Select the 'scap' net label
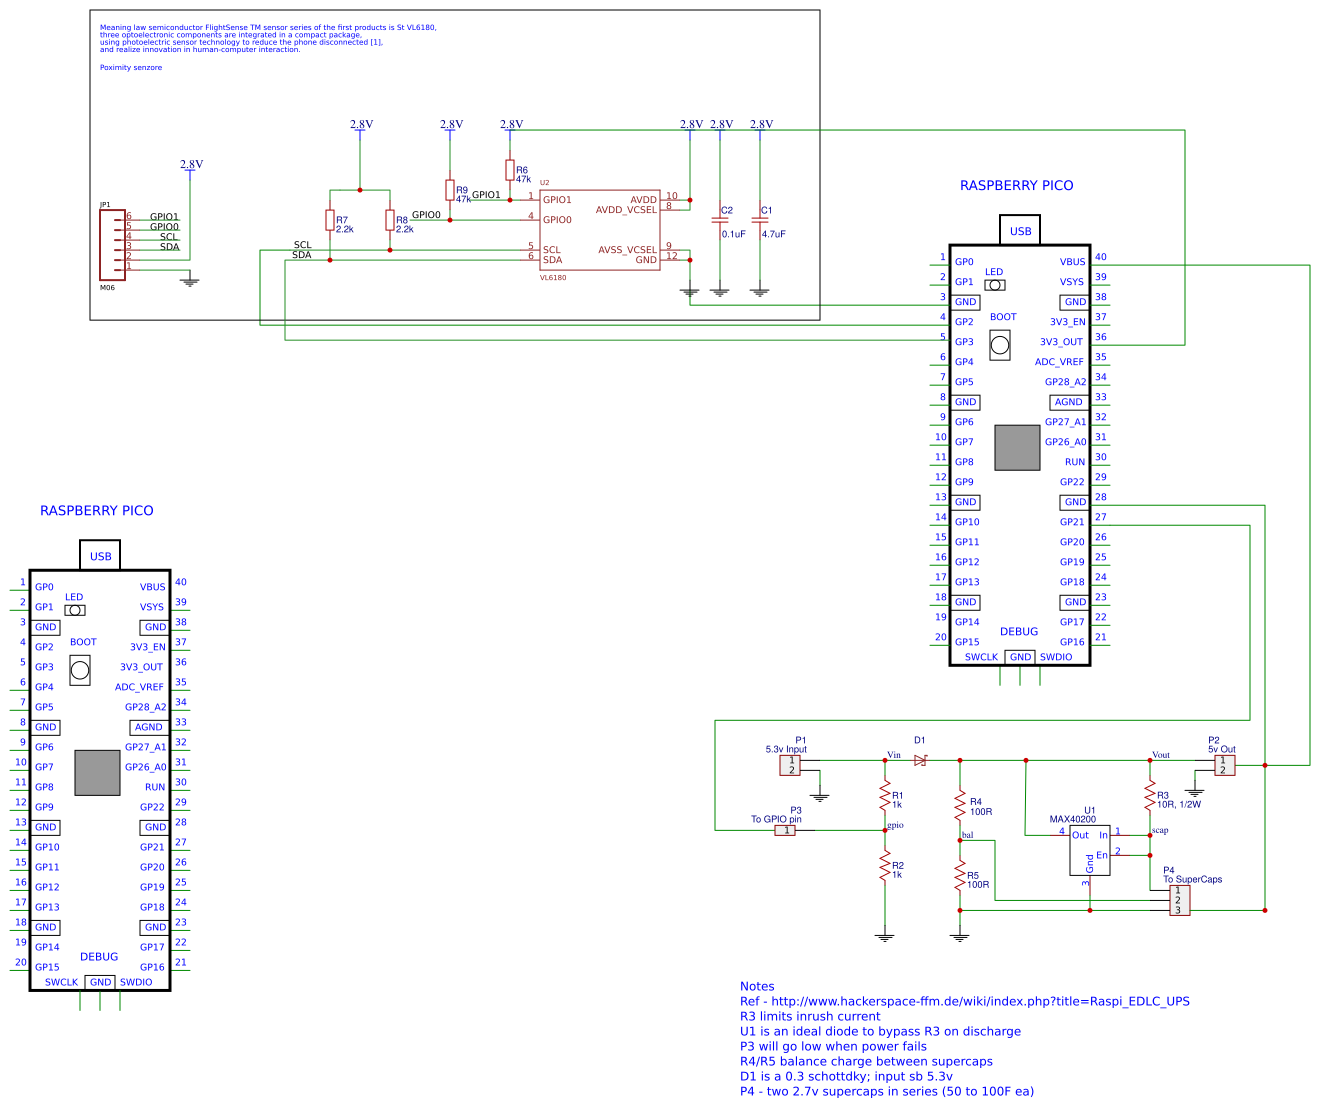1320x1108 pixels. (x=1160, y=830)
